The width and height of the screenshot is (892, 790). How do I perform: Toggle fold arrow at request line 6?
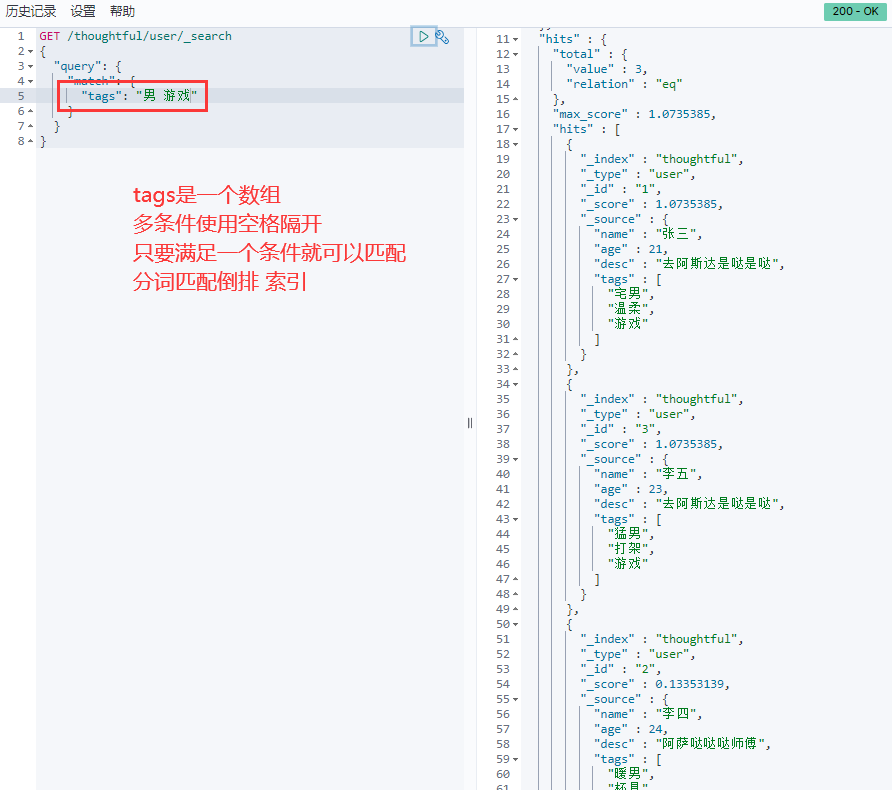tap(31, 111)
